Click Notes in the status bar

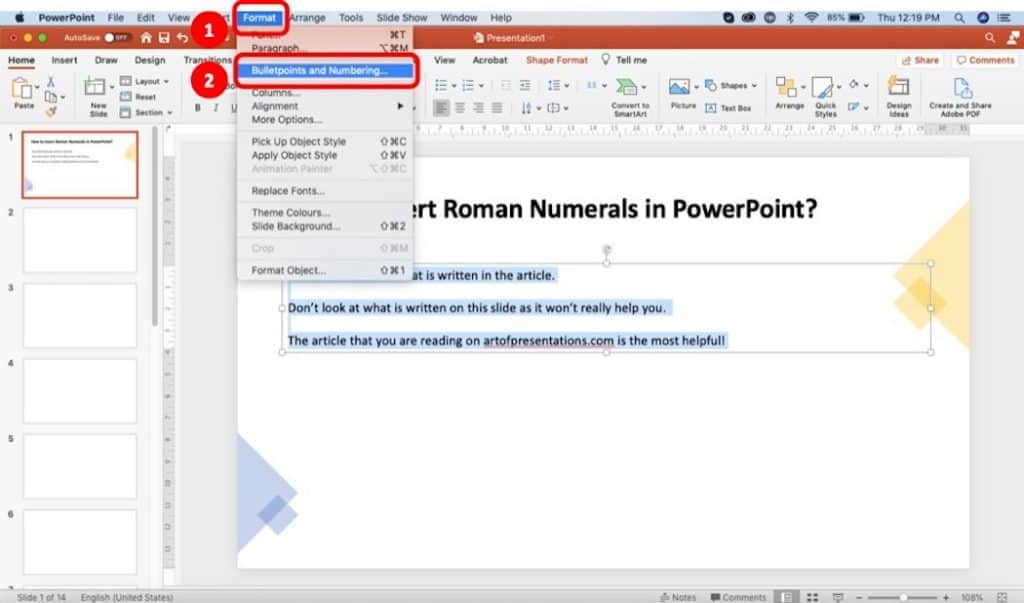(678, 597)
